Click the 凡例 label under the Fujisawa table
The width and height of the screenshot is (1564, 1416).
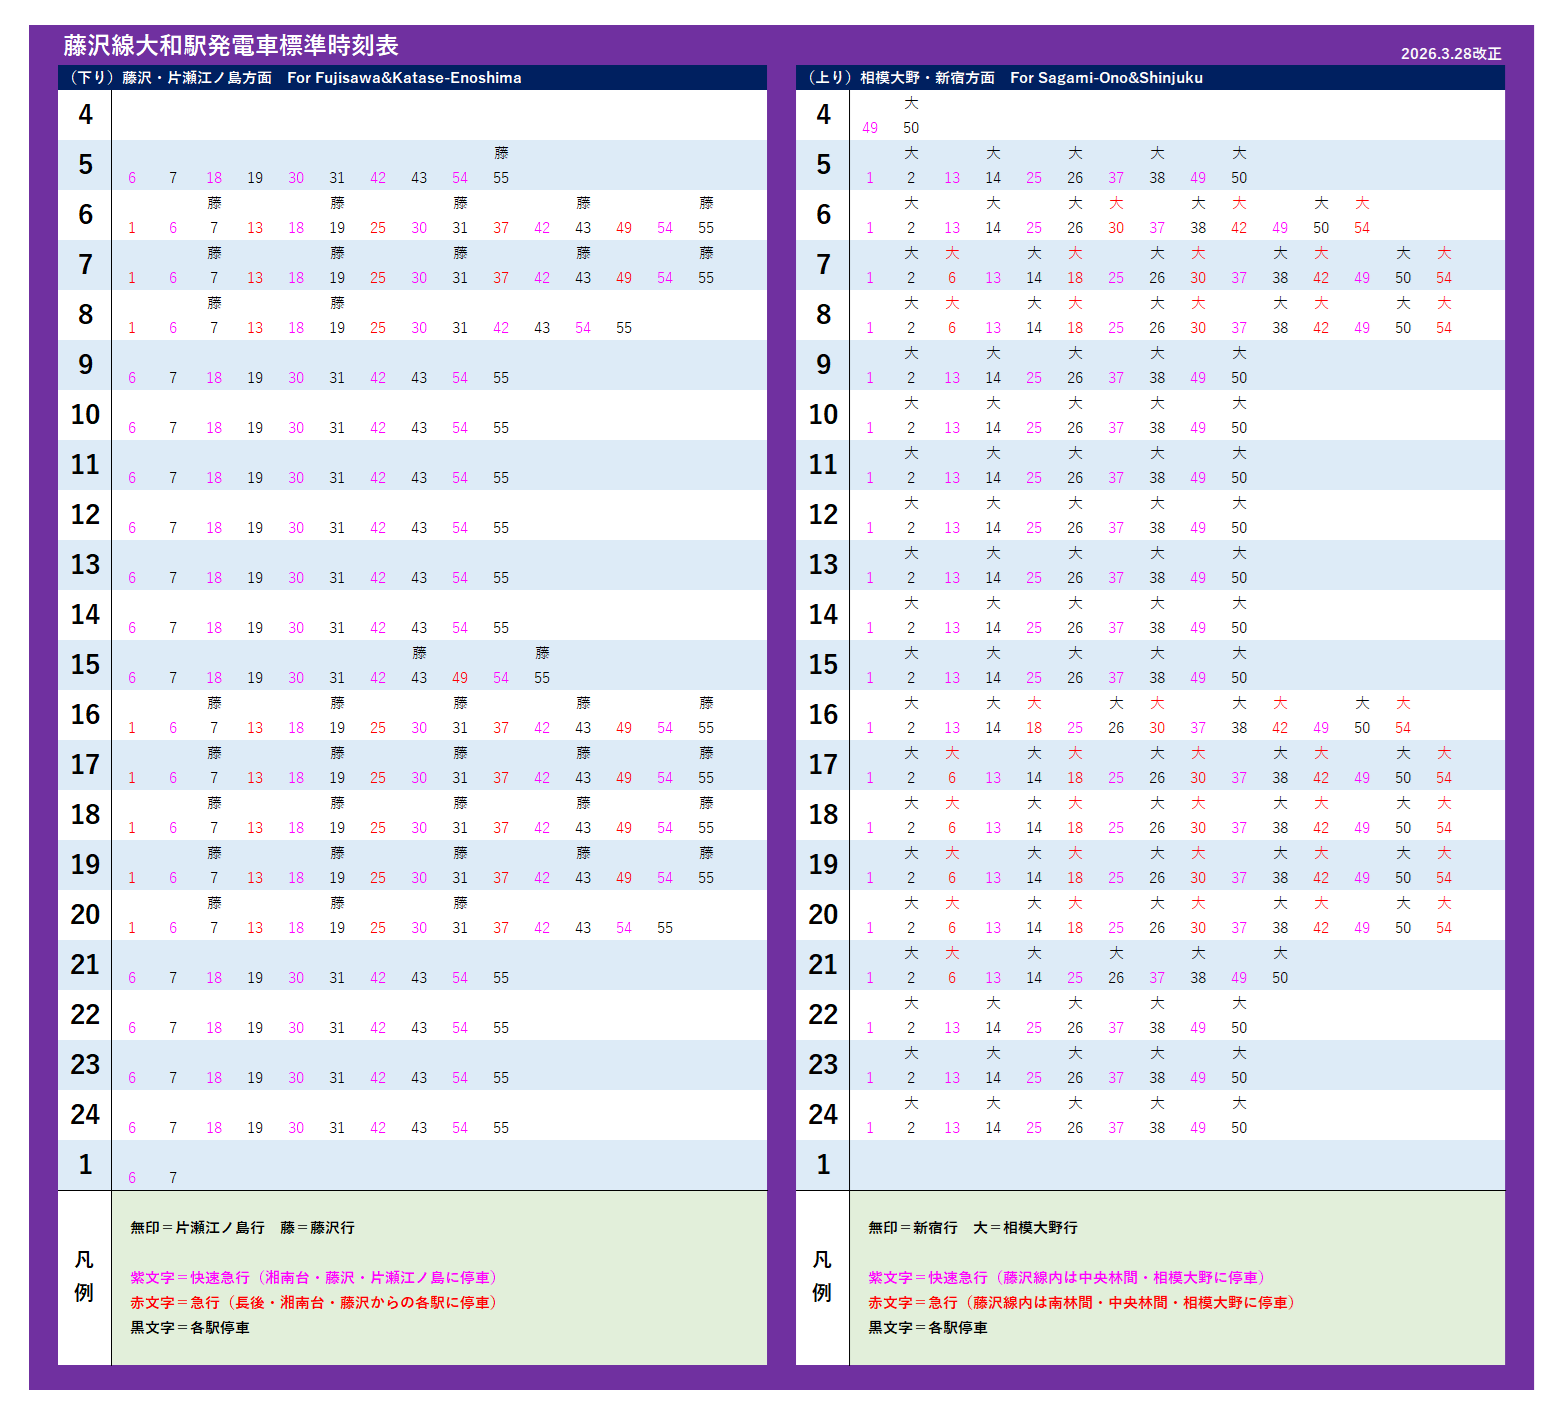pyautogui.click(x=84, y=1276)
